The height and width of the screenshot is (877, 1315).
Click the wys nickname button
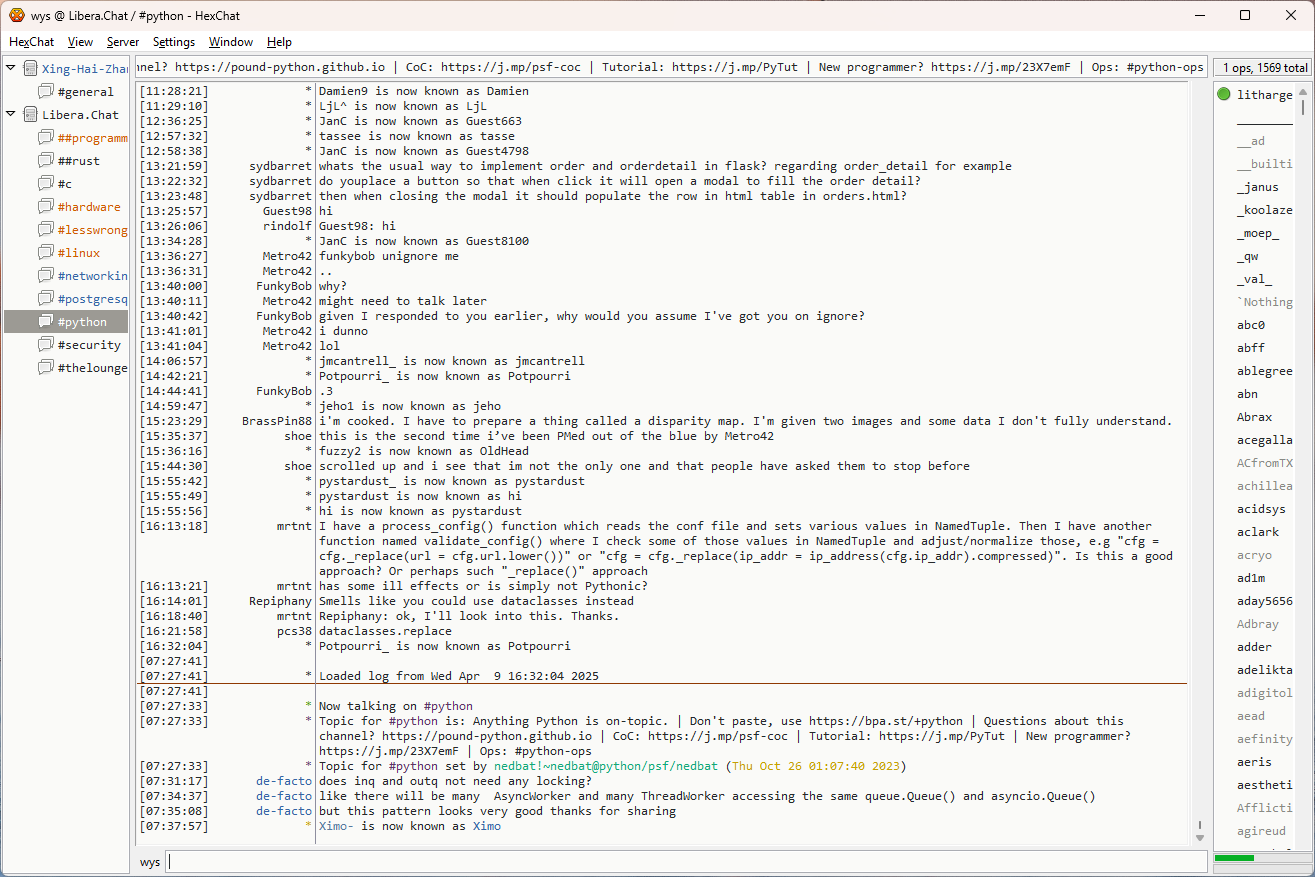(x=150, y=862)
